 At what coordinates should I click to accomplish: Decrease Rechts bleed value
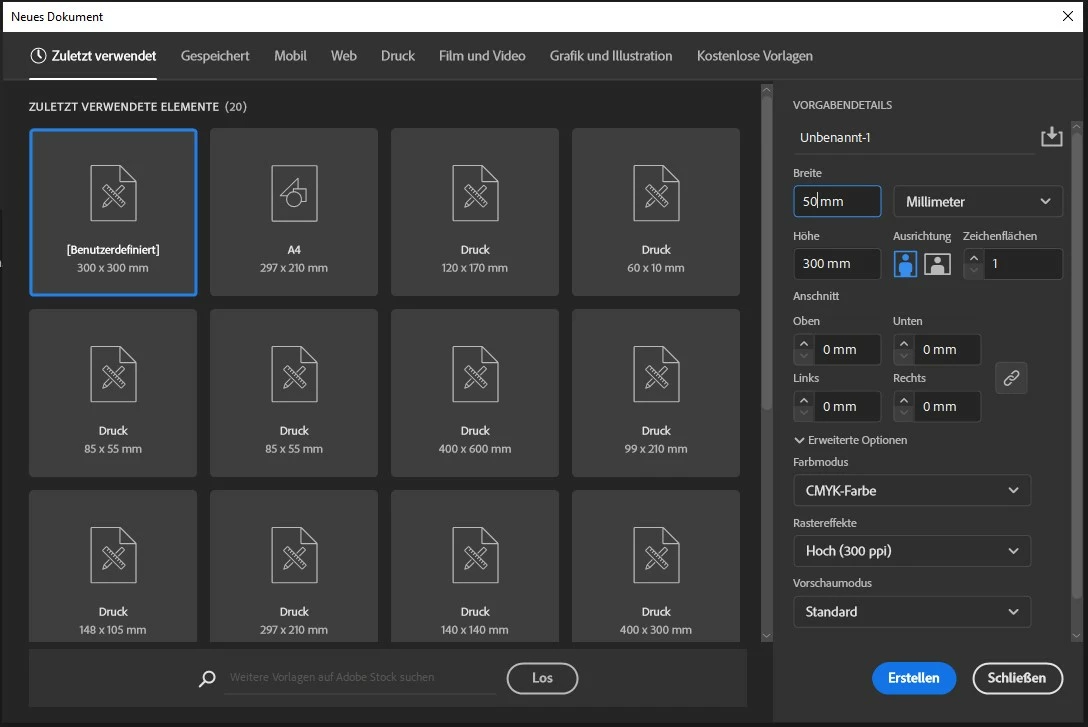point(903,413)
